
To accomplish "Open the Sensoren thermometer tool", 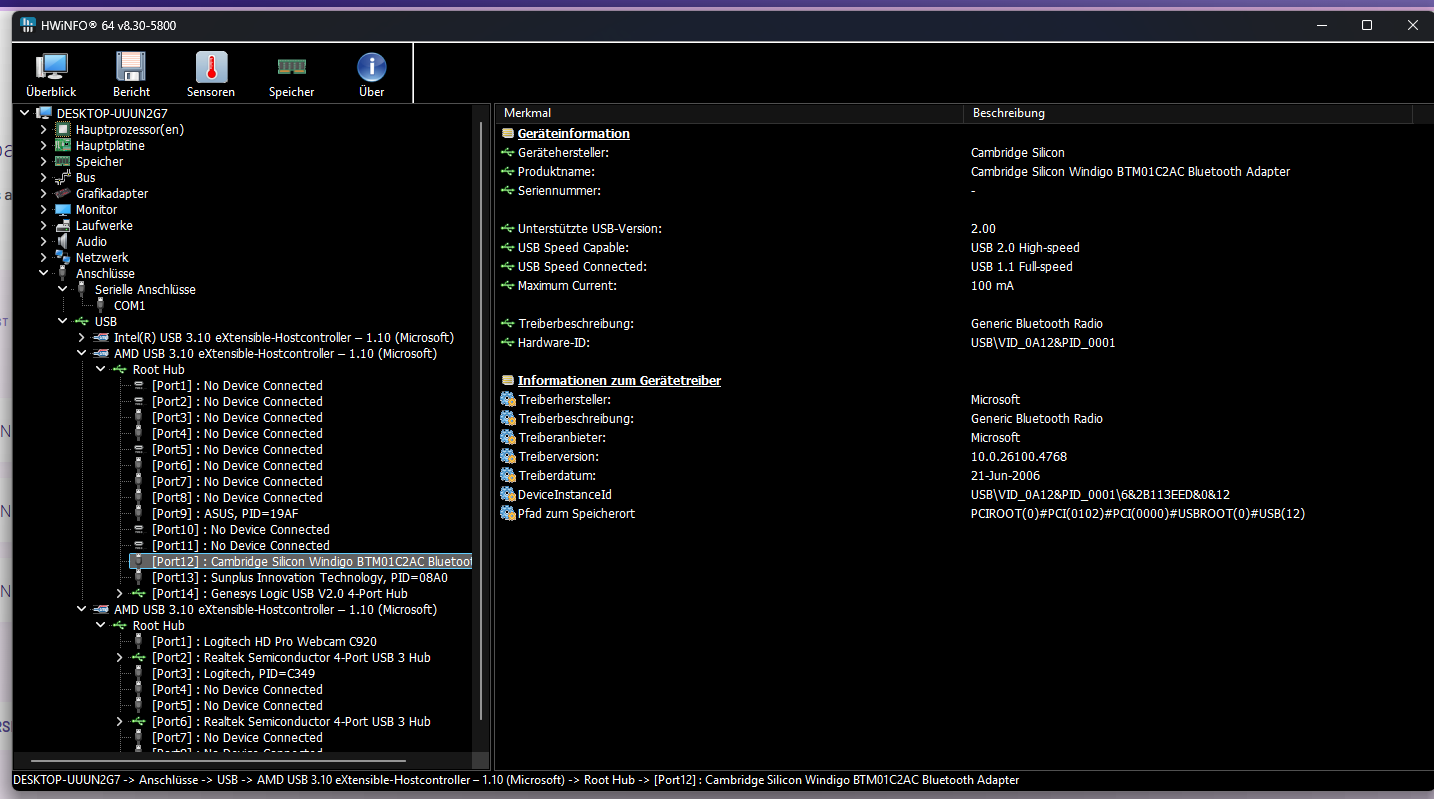I will tap(211, 75).
